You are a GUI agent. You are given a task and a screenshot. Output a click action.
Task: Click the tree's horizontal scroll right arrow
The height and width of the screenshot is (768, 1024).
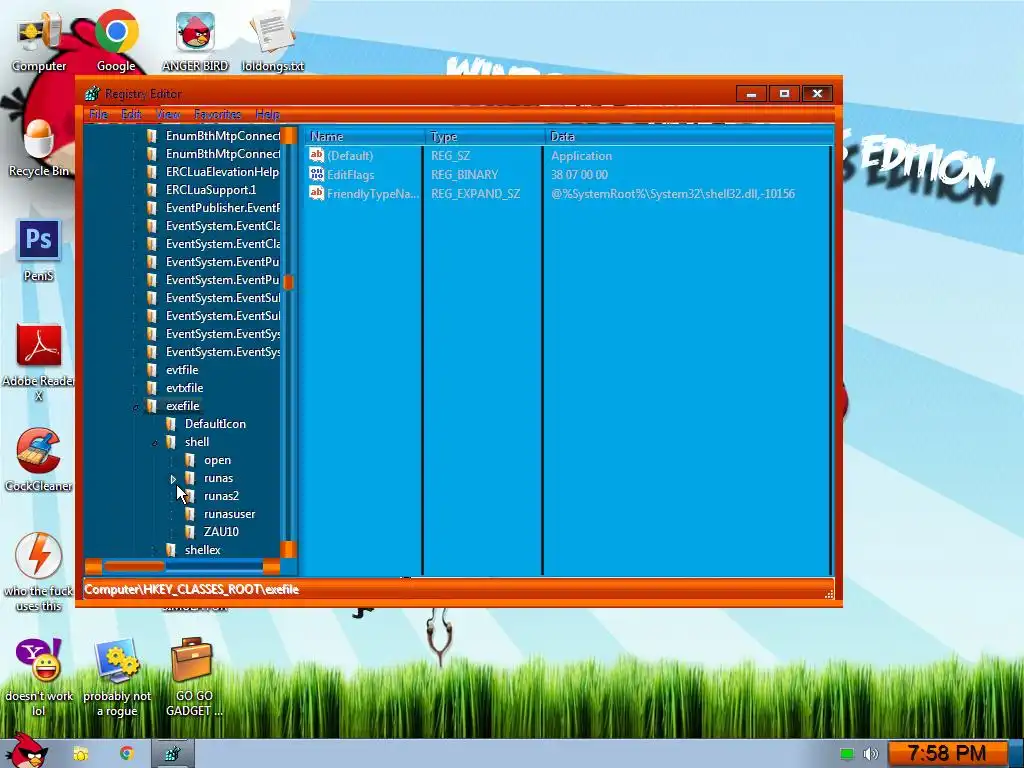(272, 566)
